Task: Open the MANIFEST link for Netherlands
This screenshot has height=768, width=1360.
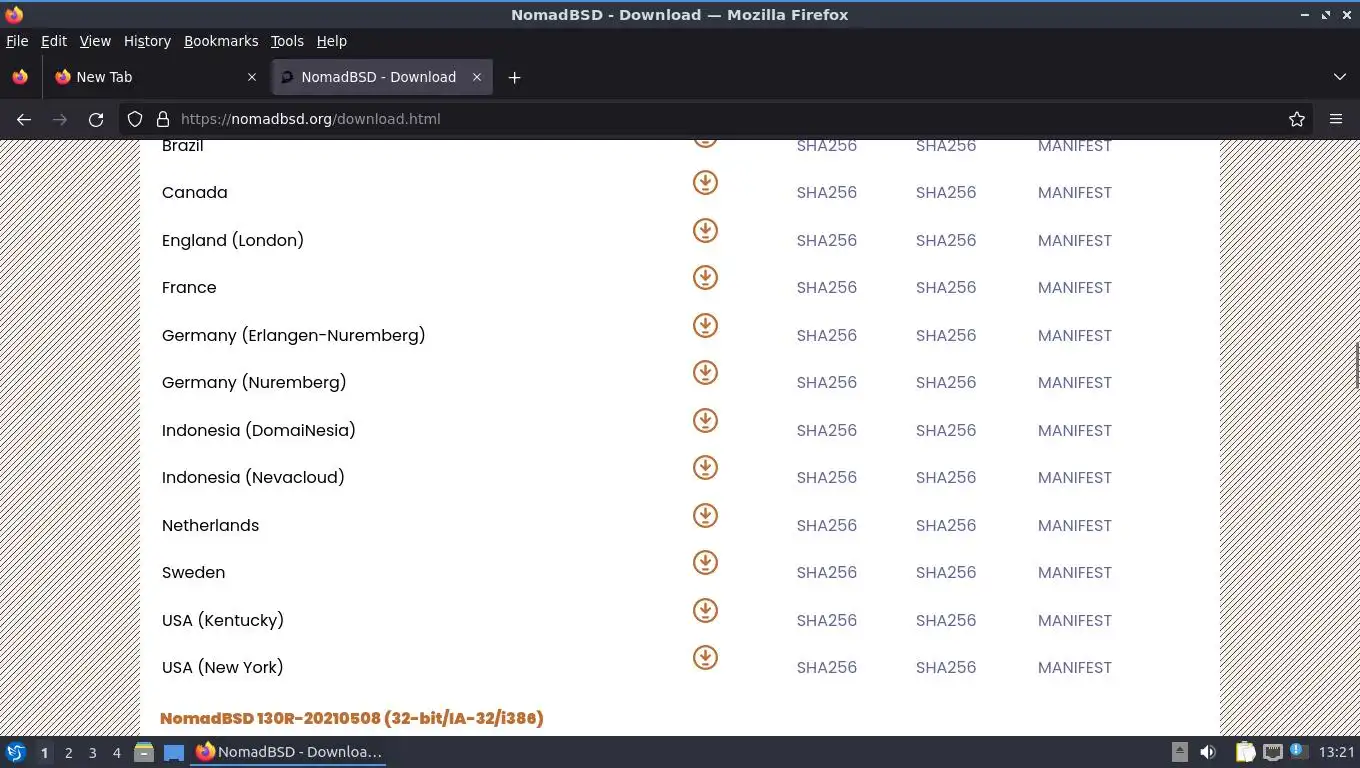Action: pyautogui.click(x=1075, y=526)
